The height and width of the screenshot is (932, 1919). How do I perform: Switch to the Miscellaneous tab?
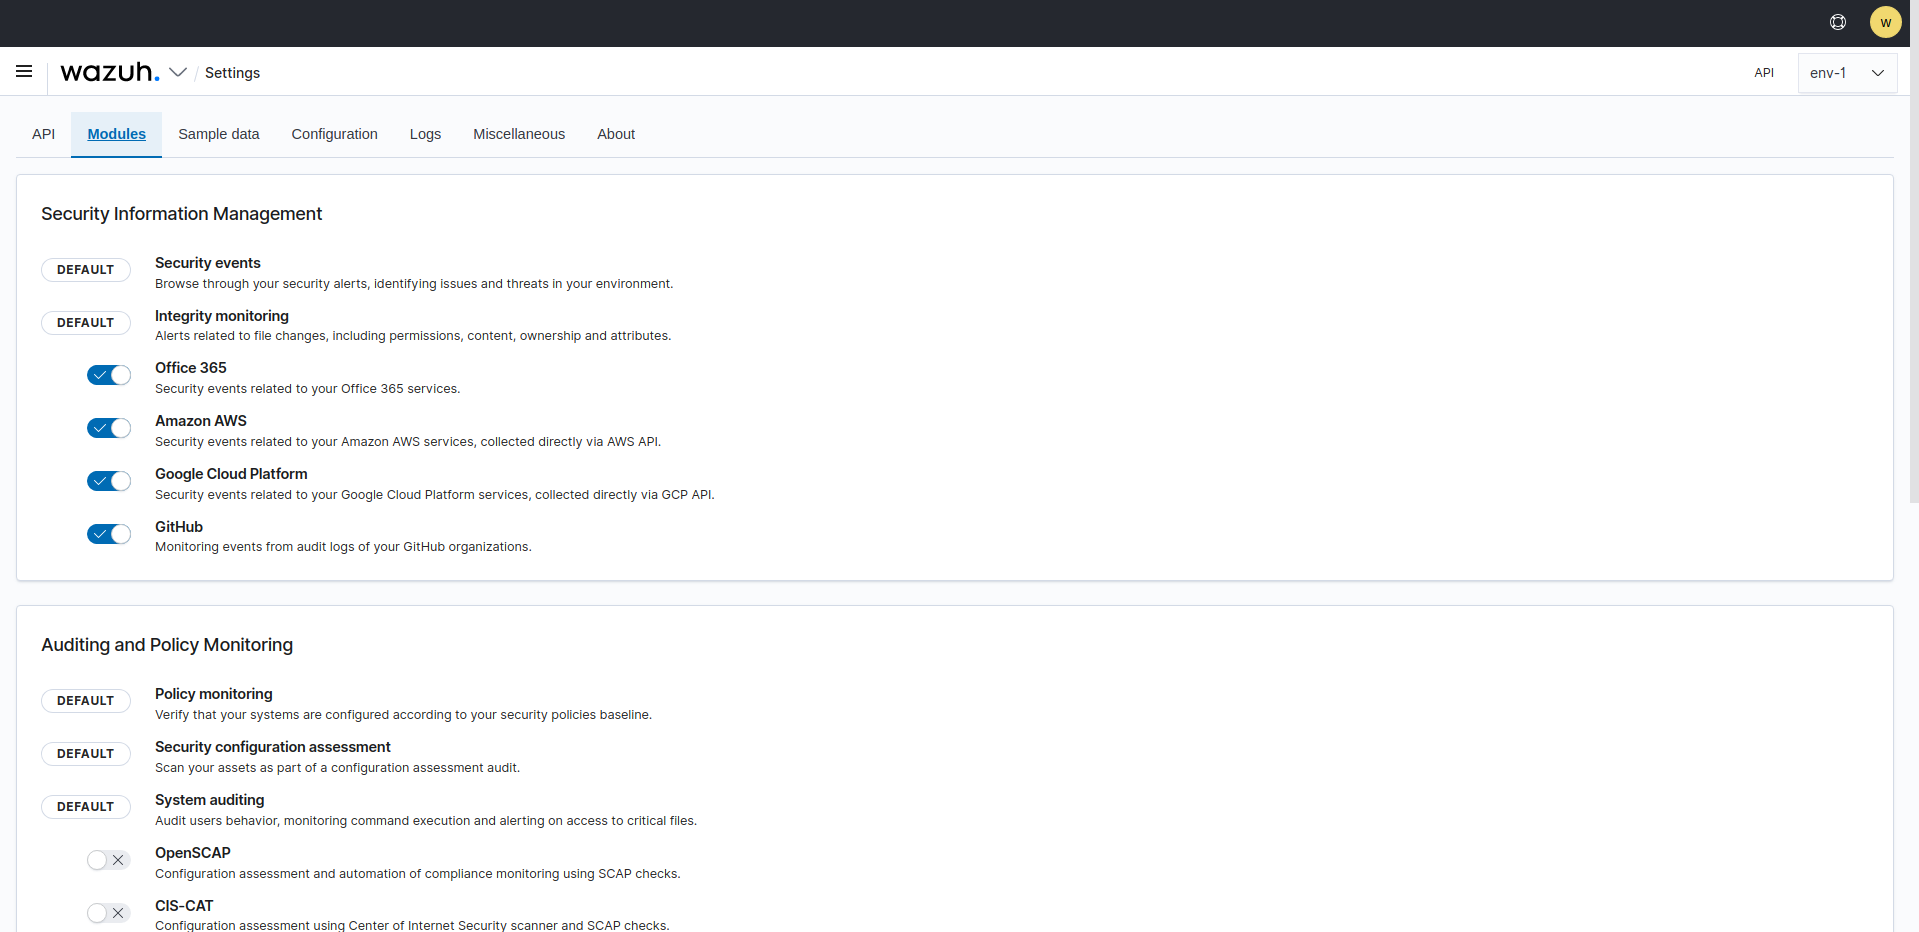[519, 134]
